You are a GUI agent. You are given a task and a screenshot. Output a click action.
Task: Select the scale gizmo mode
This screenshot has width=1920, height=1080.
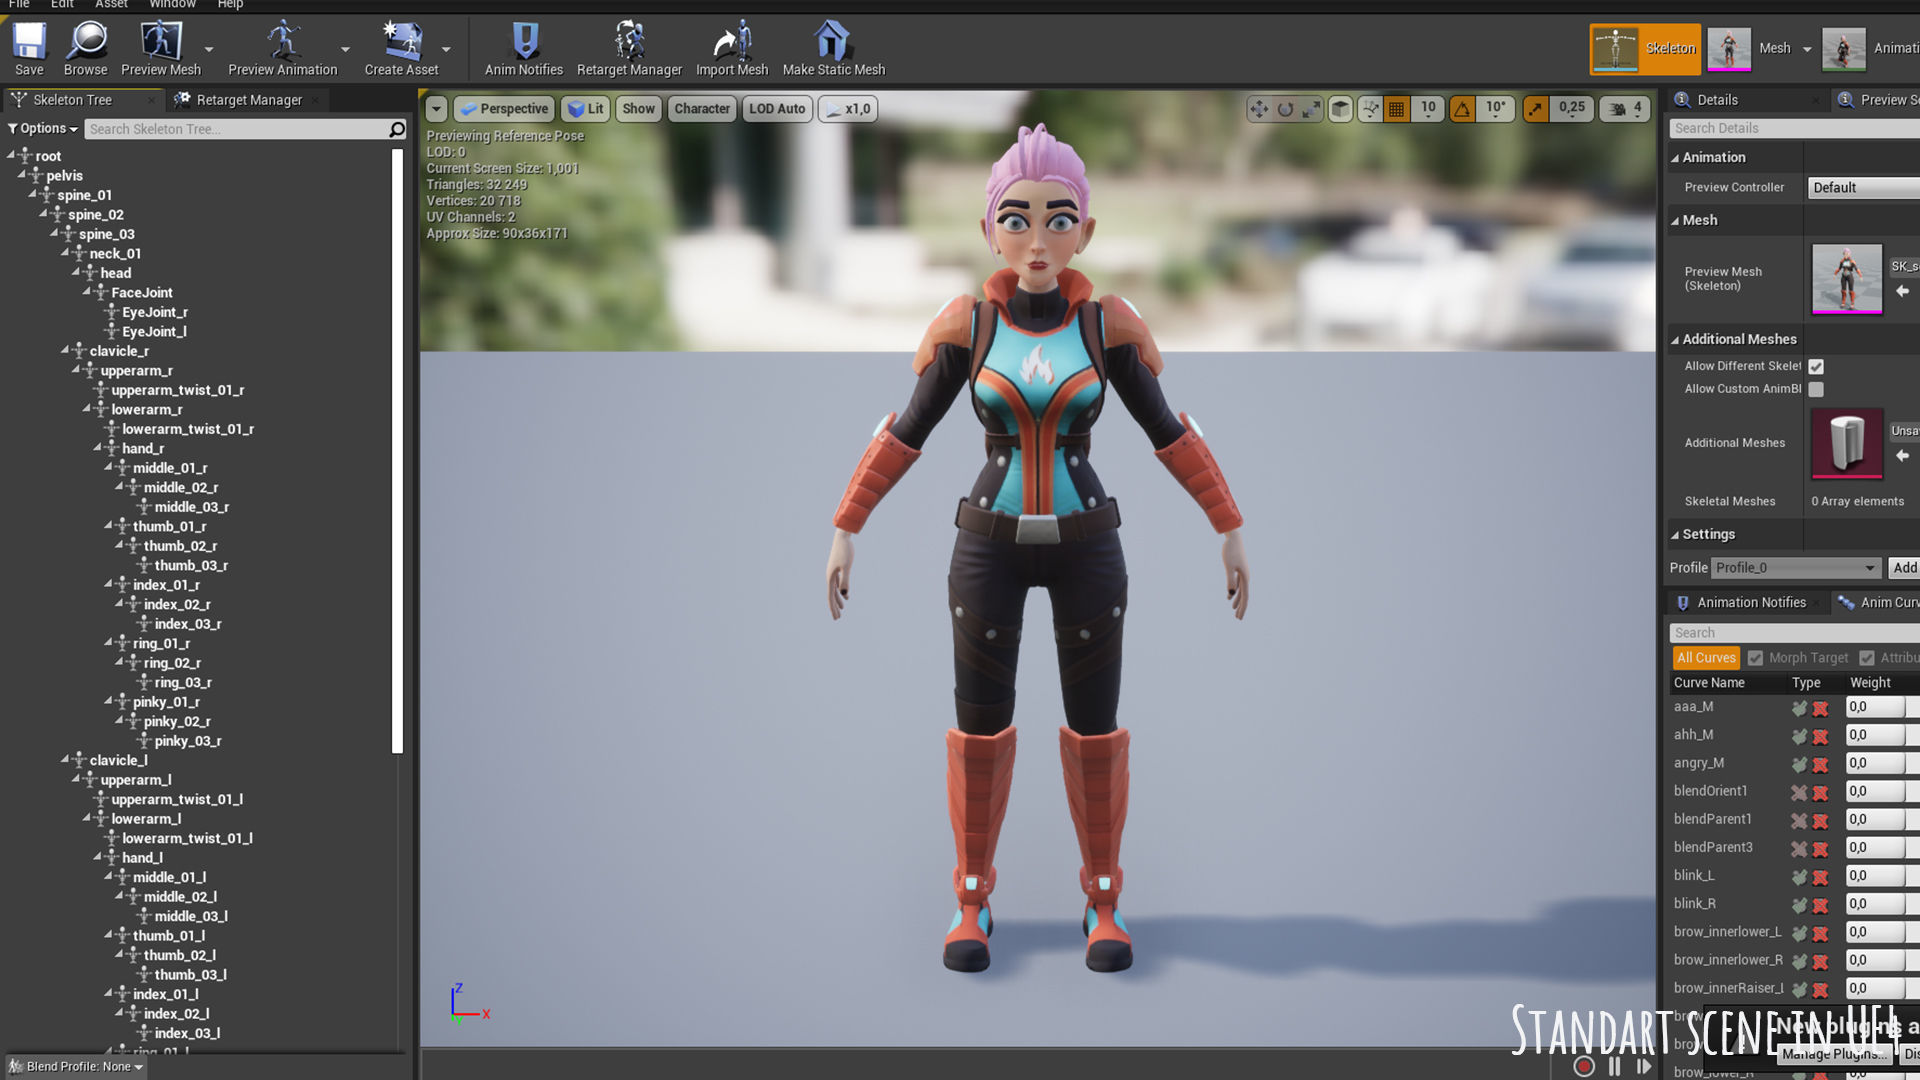[x=1311, y=108]
